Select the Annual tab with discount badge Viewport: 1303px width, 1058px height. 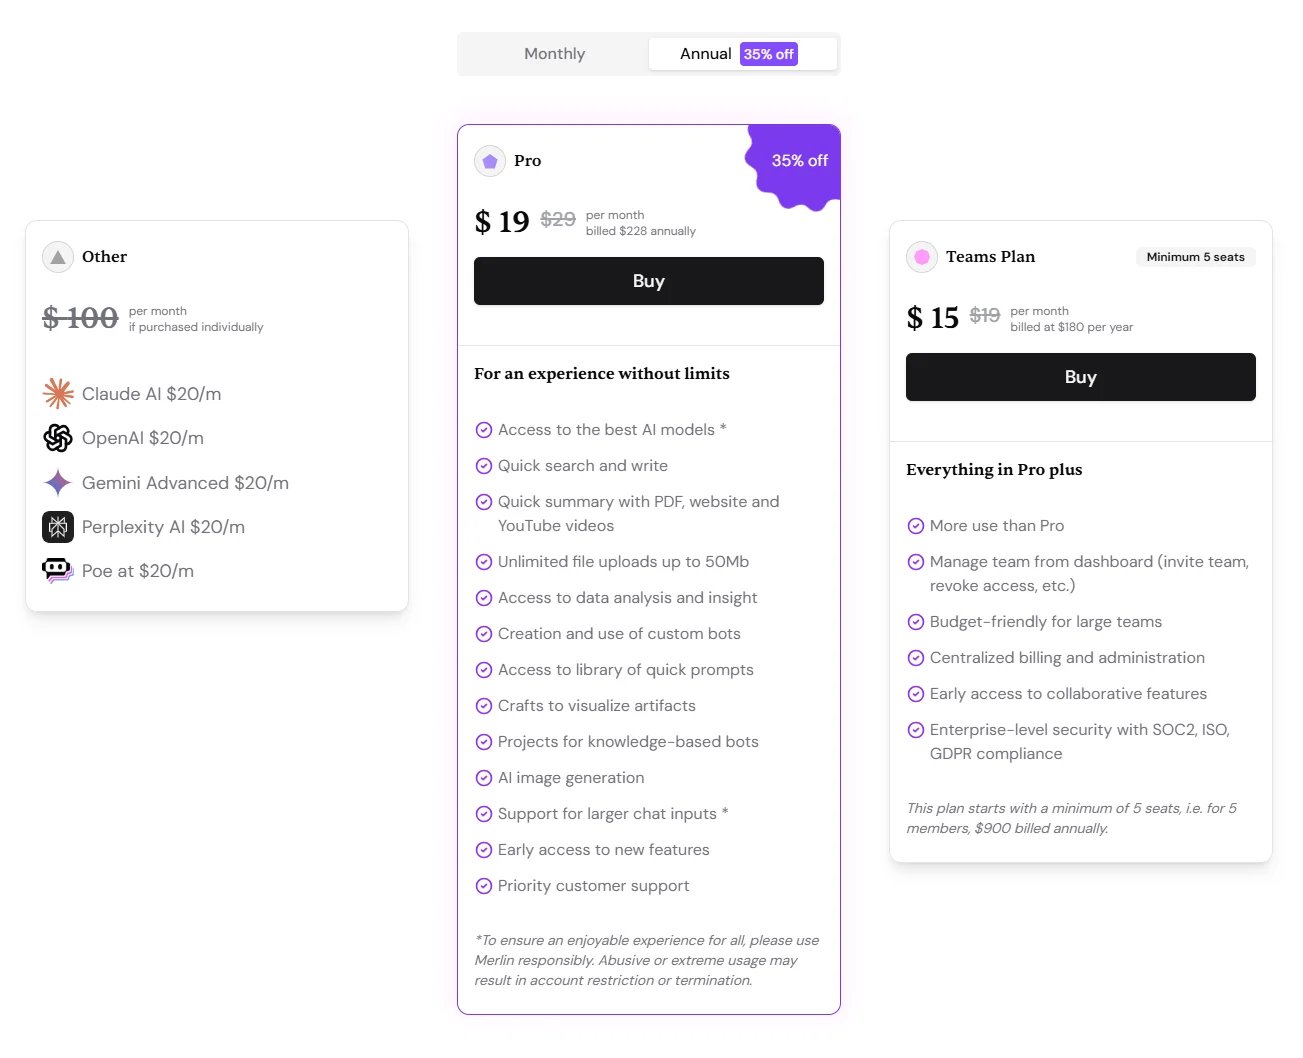coord(740,53)
